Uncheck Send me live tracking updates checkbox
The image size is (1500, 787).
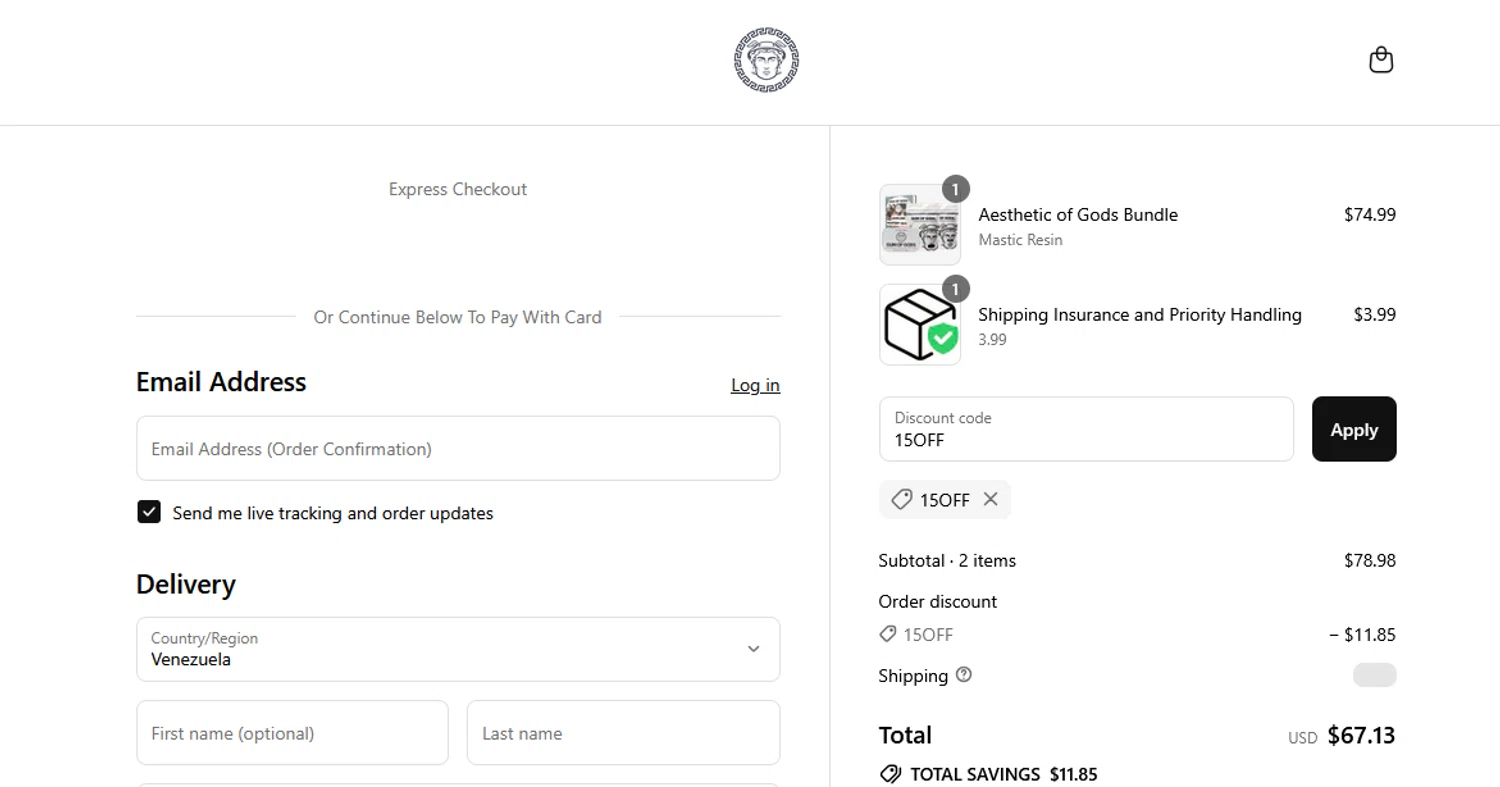(149, 512)
